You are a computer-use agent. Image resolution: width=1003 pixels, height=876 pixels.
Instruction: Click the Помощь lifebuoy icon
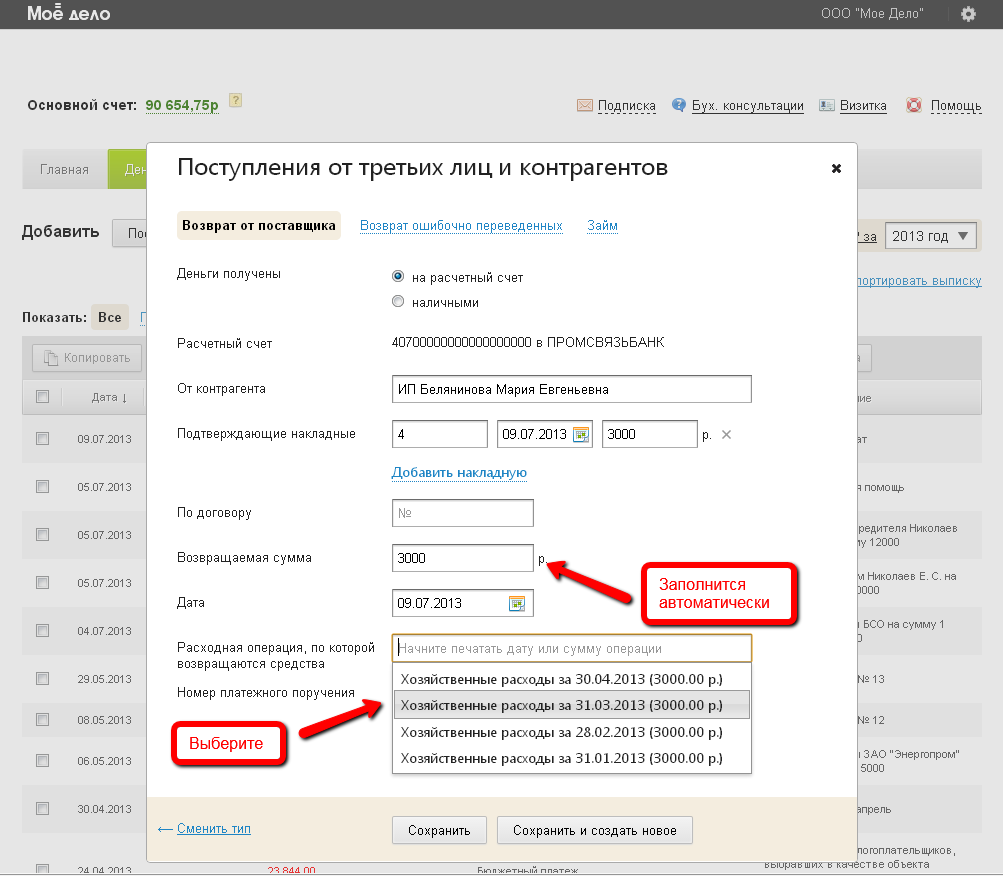[914, 105]
